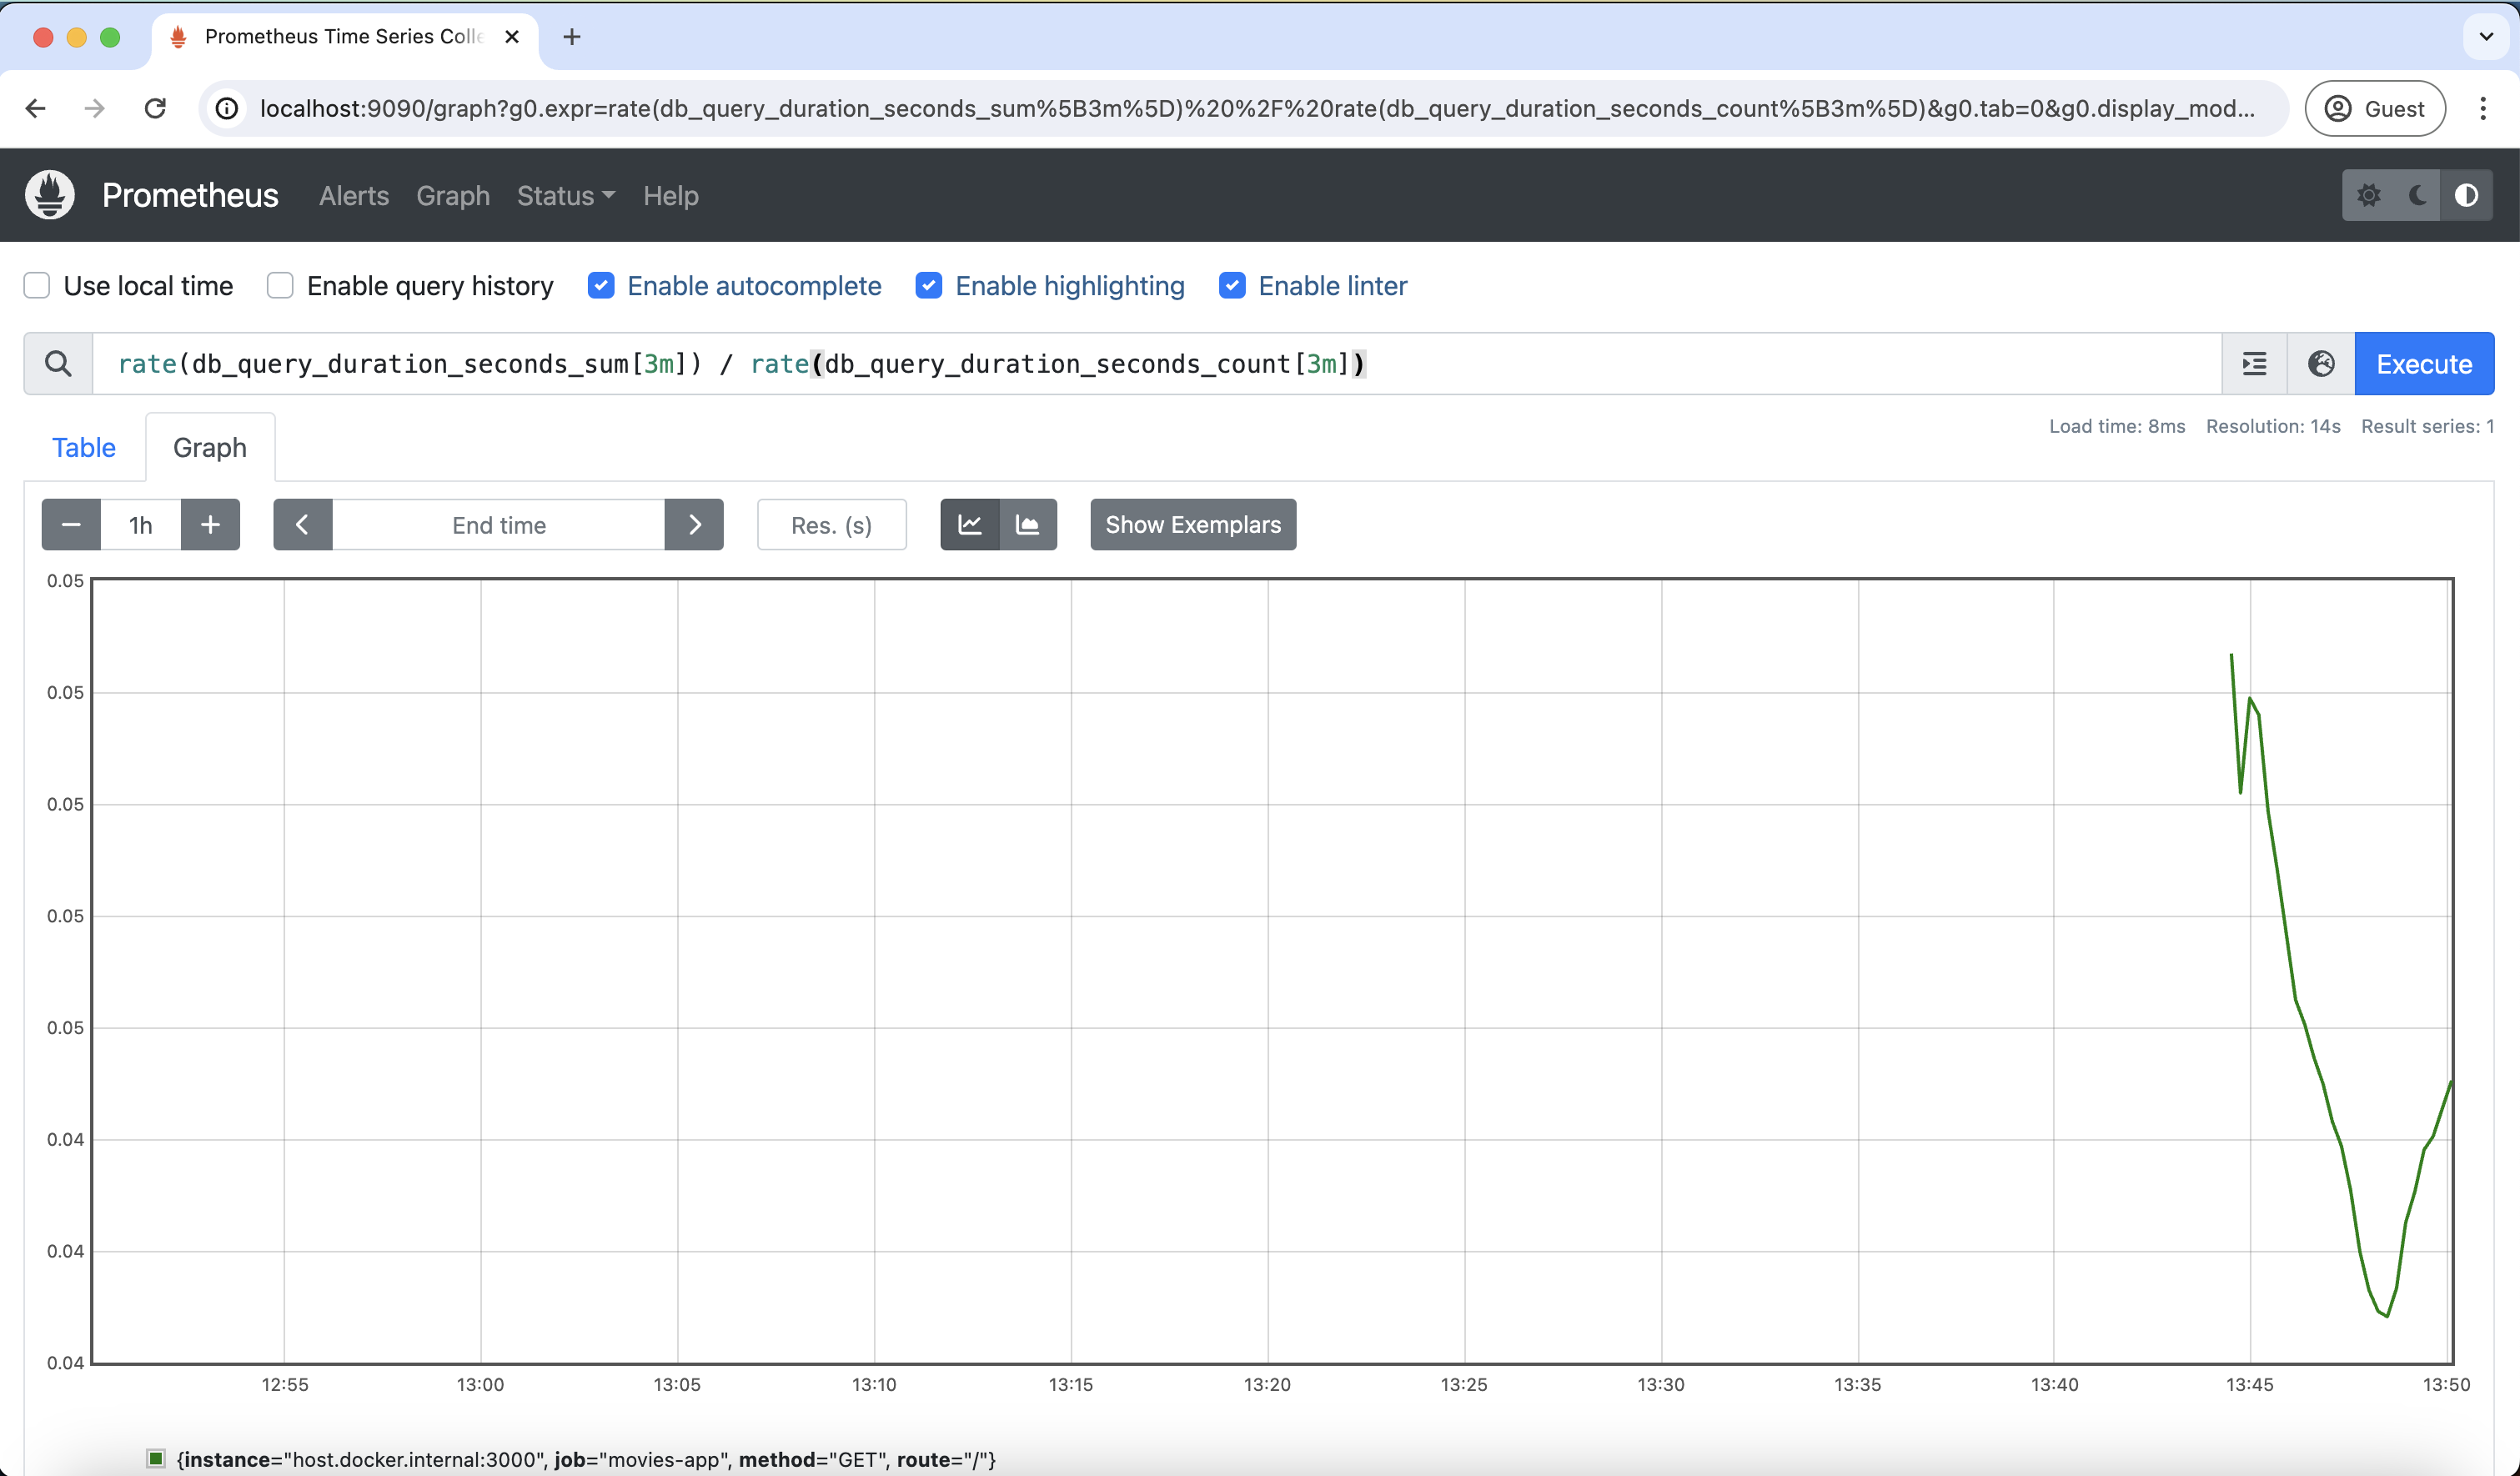Expand the Status dropdown menu
The image size is (2520, 1476).
(566, 196)
